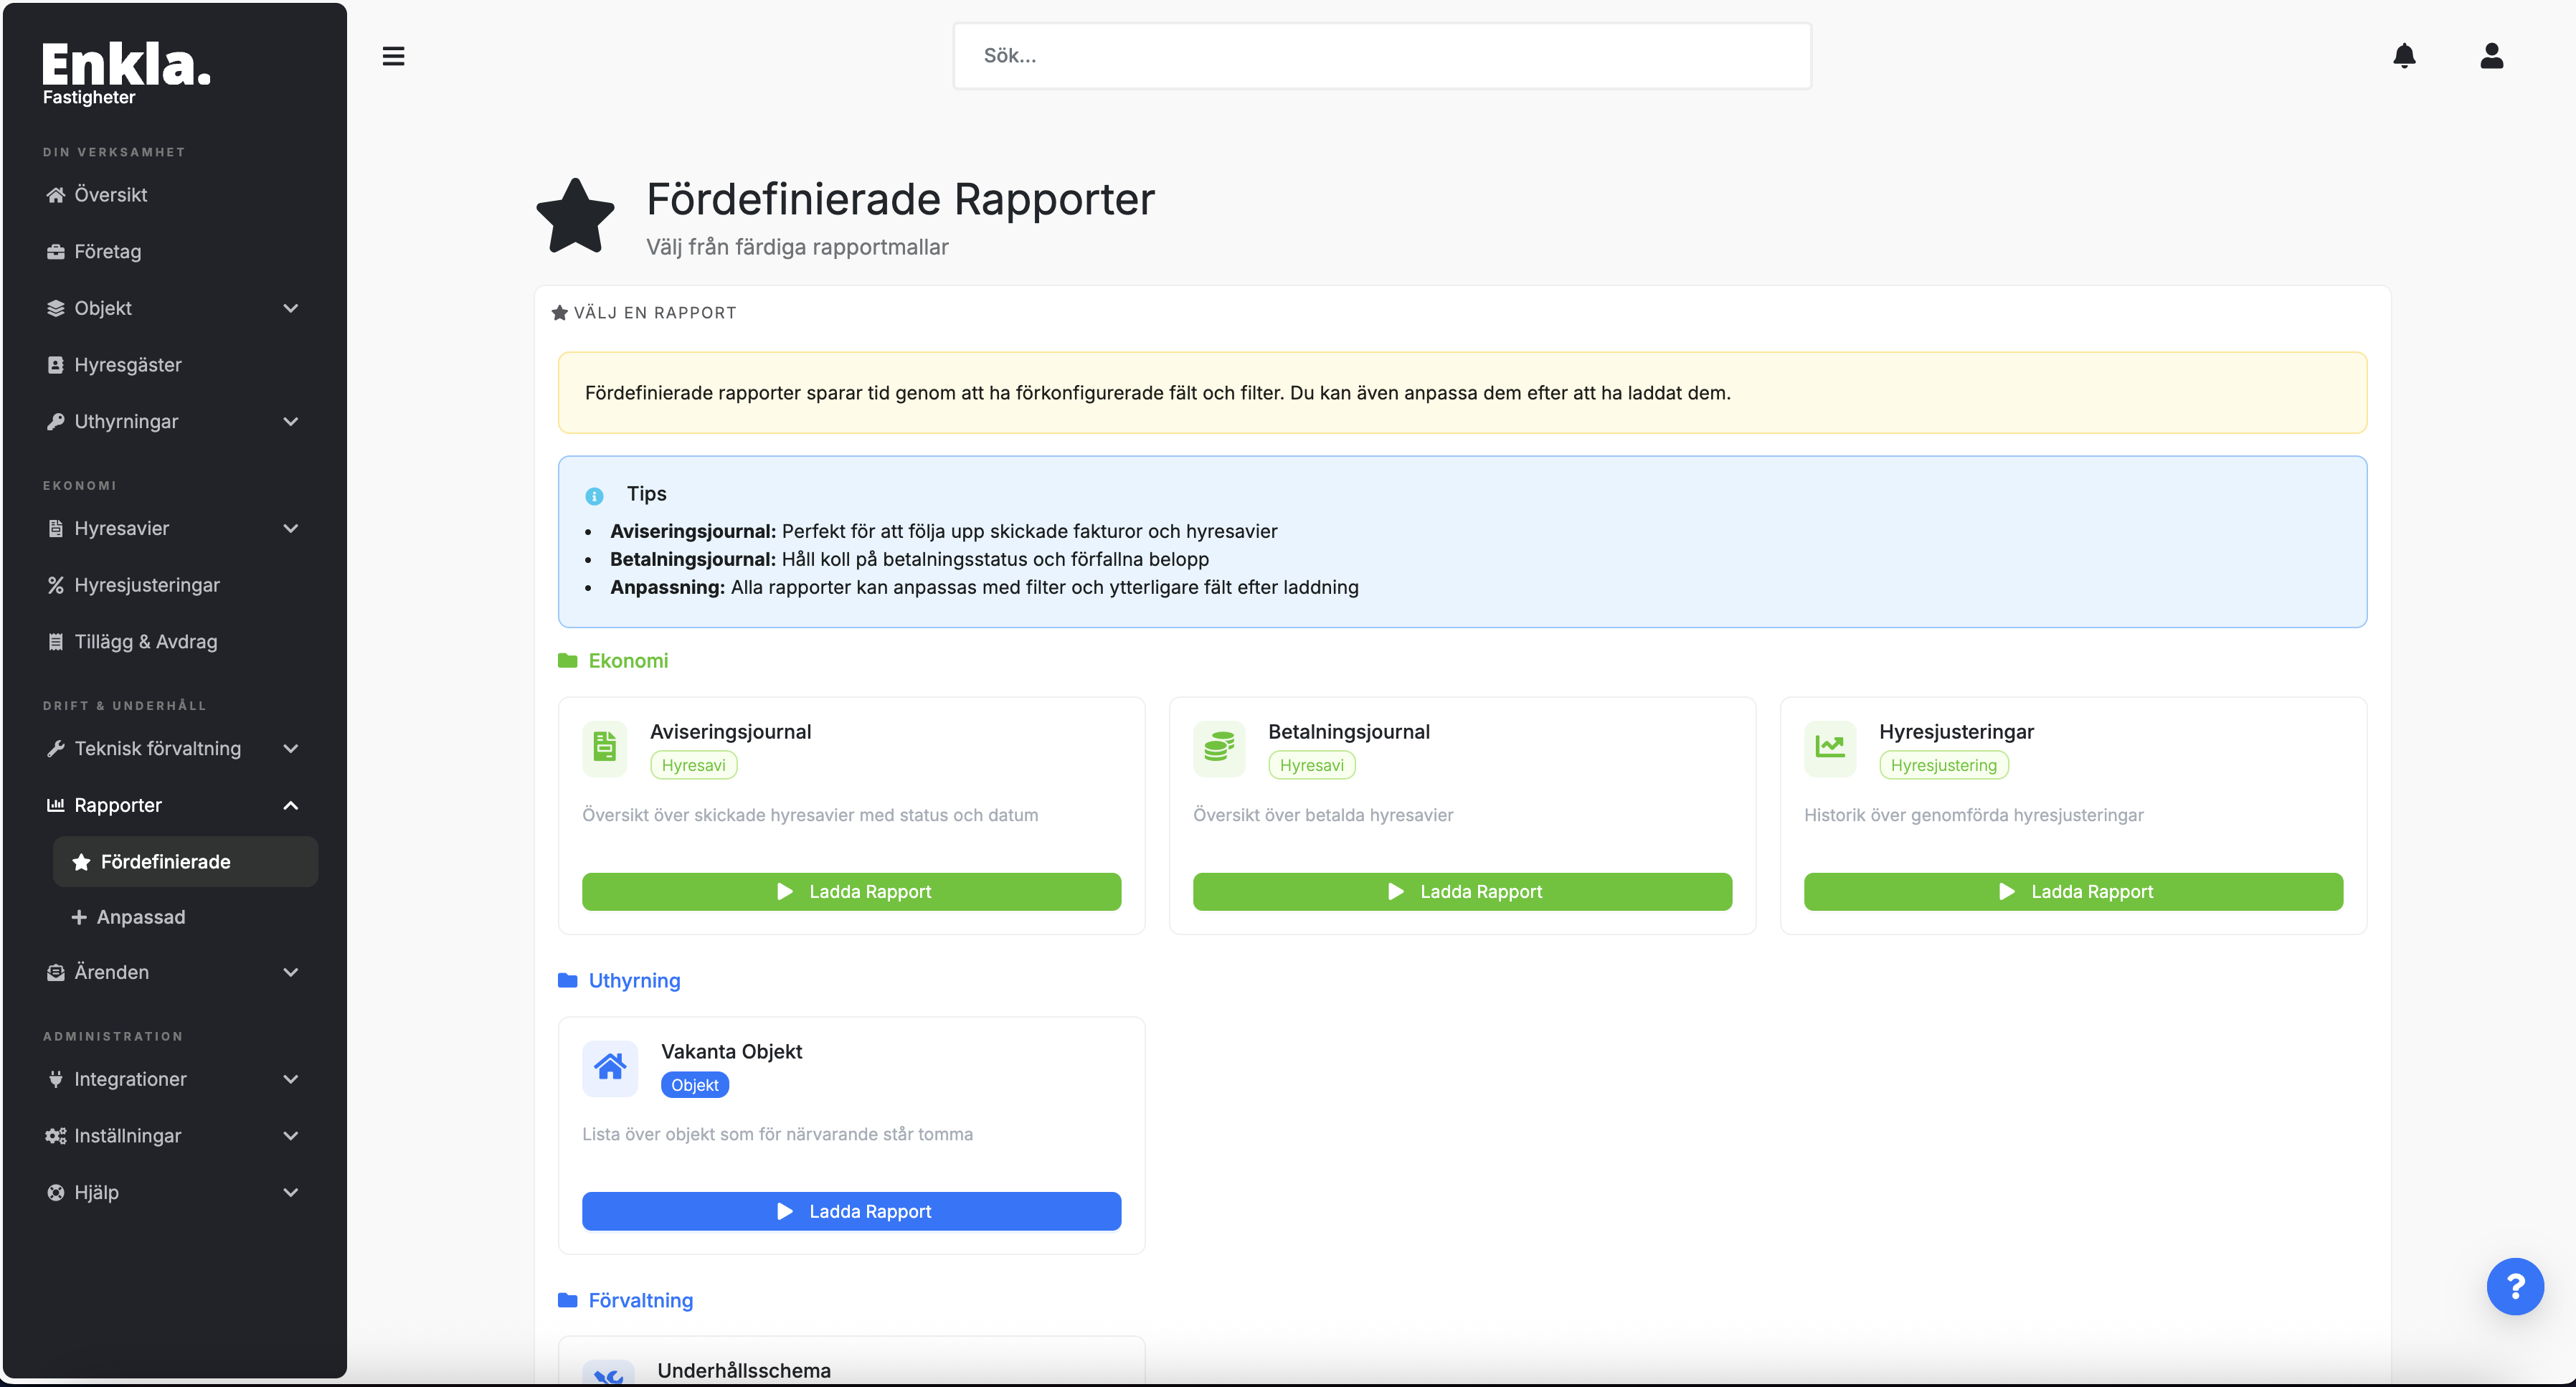The image size is (2576, 1387).
Task: Open the user profile icon
Action: tap(2491, 56)
